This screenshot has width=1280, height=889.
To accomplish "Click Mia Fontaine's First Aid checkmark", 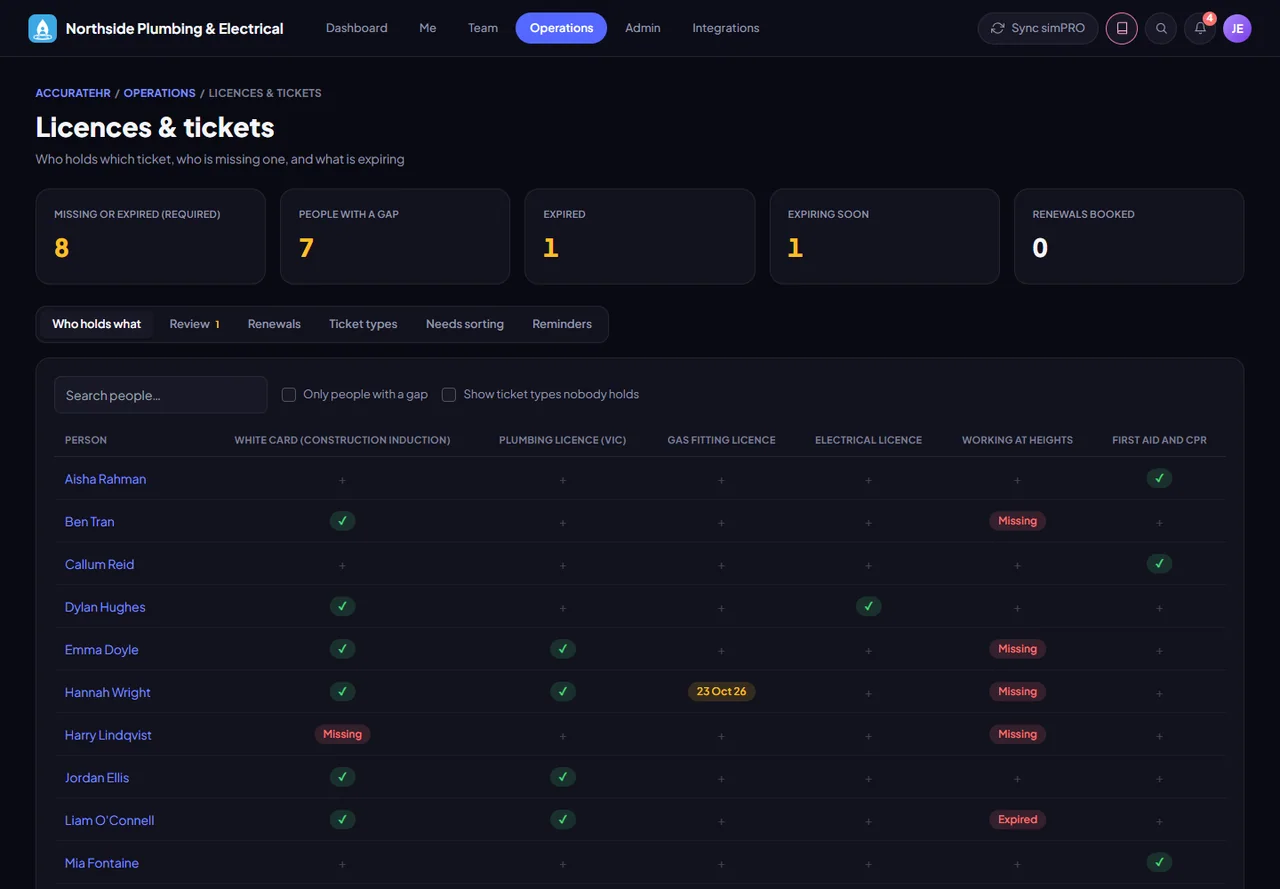I will click(x=1159, y=861).
